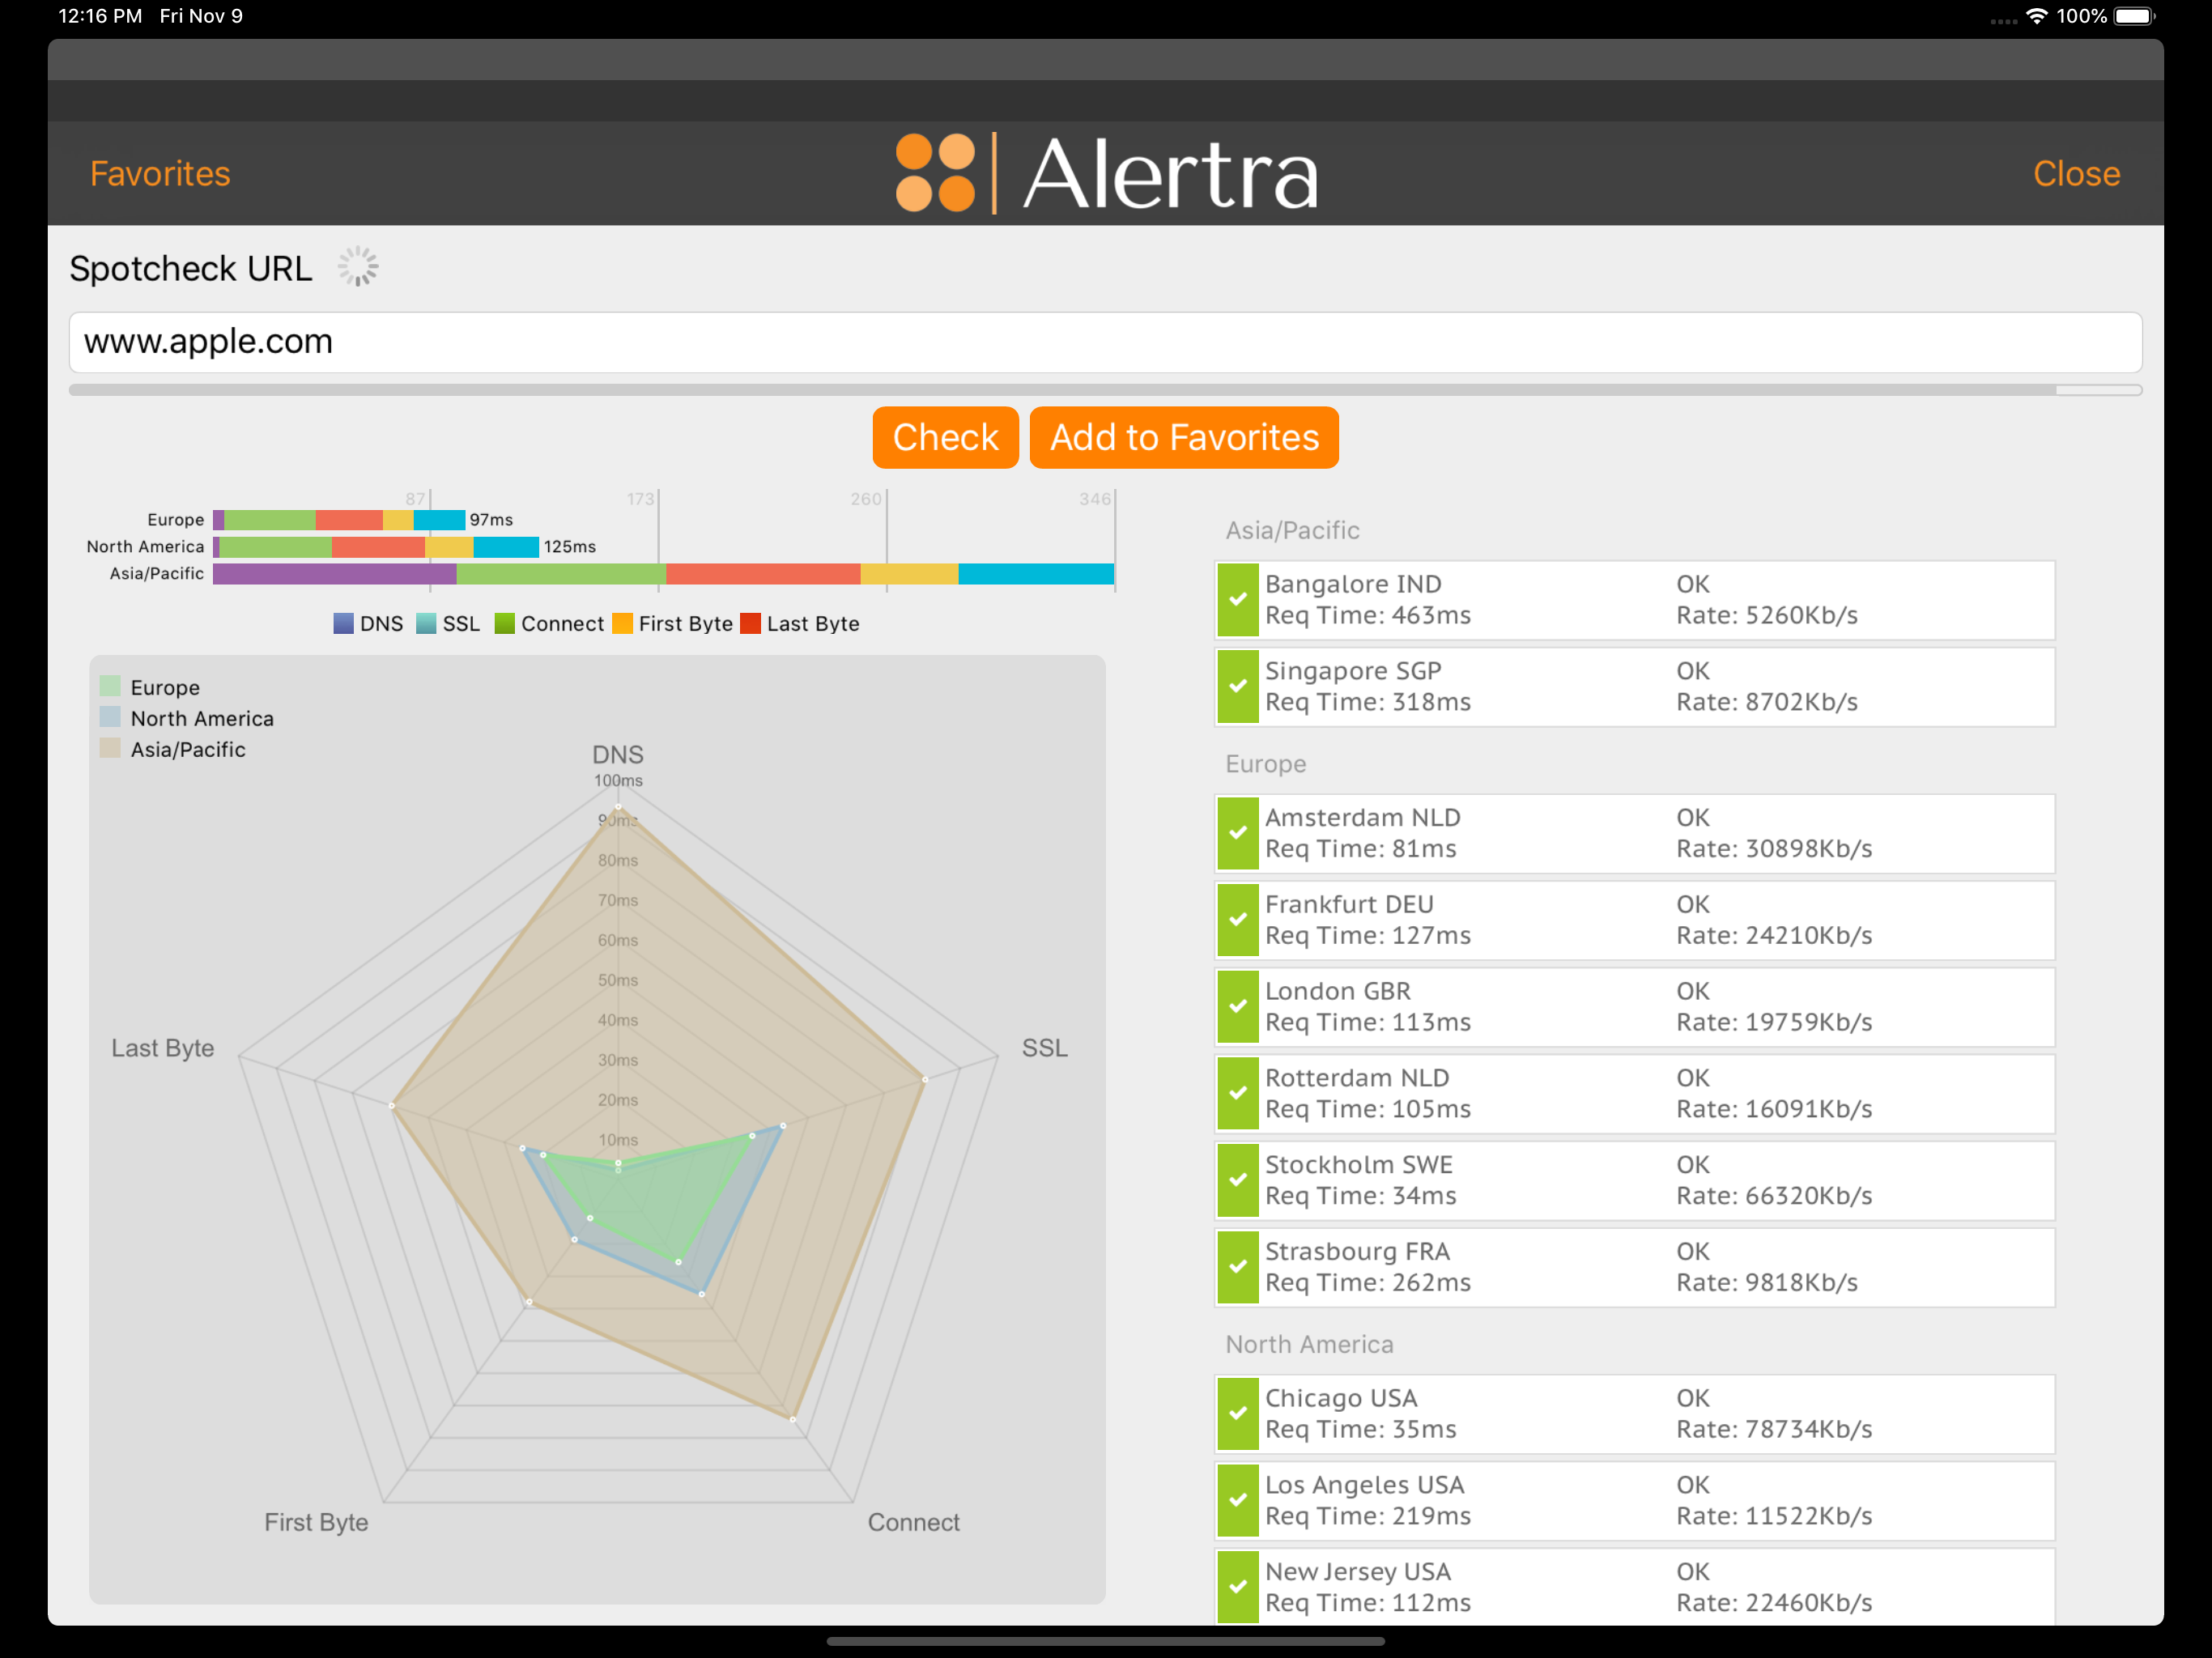The width and height of the screenshot is (2212, 1658).
Task: Click green checkmark for London GBR
Action: 1237,1006
